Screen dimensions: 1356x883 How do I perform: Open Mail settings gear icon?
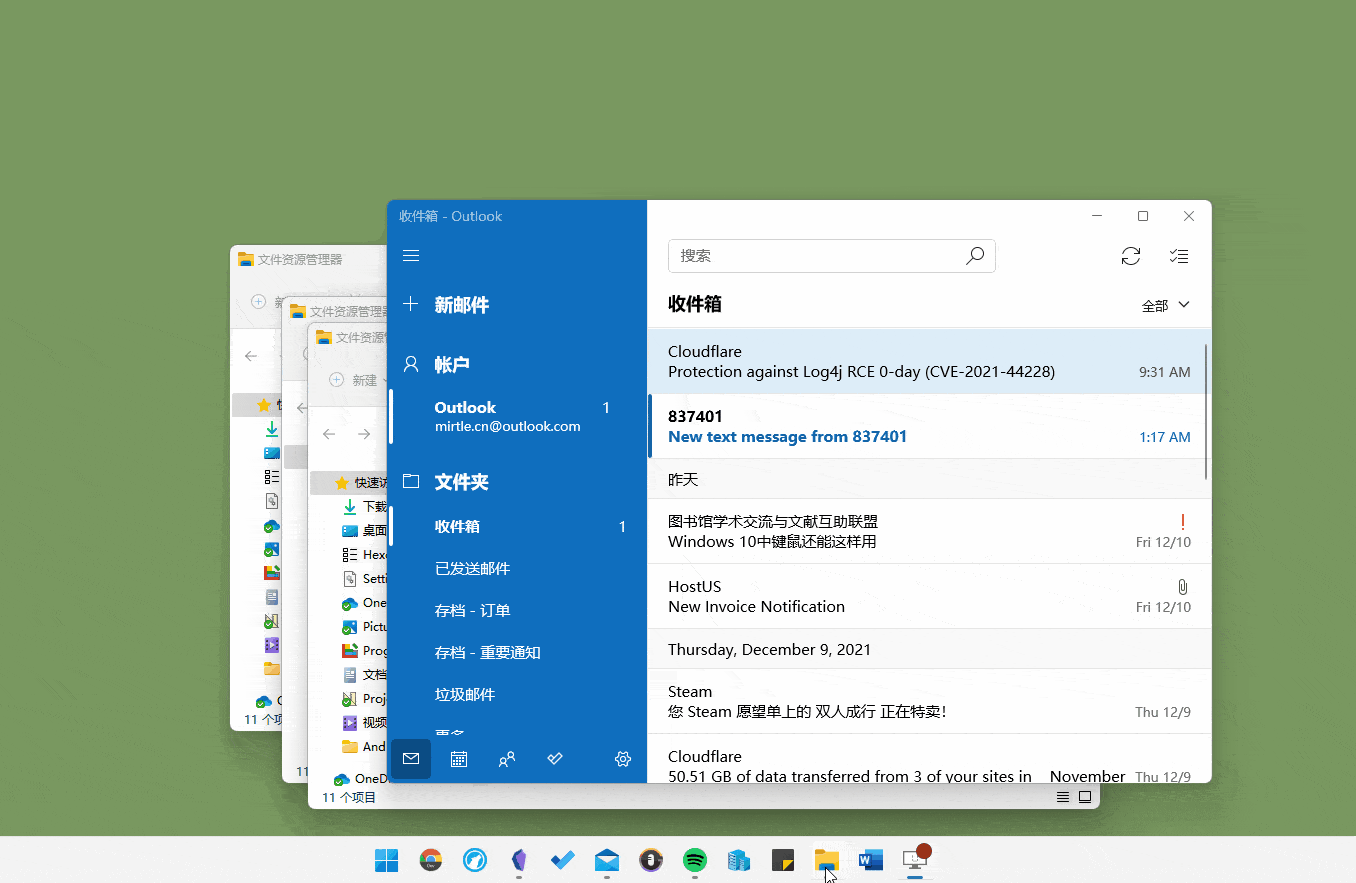pos(623,759)
